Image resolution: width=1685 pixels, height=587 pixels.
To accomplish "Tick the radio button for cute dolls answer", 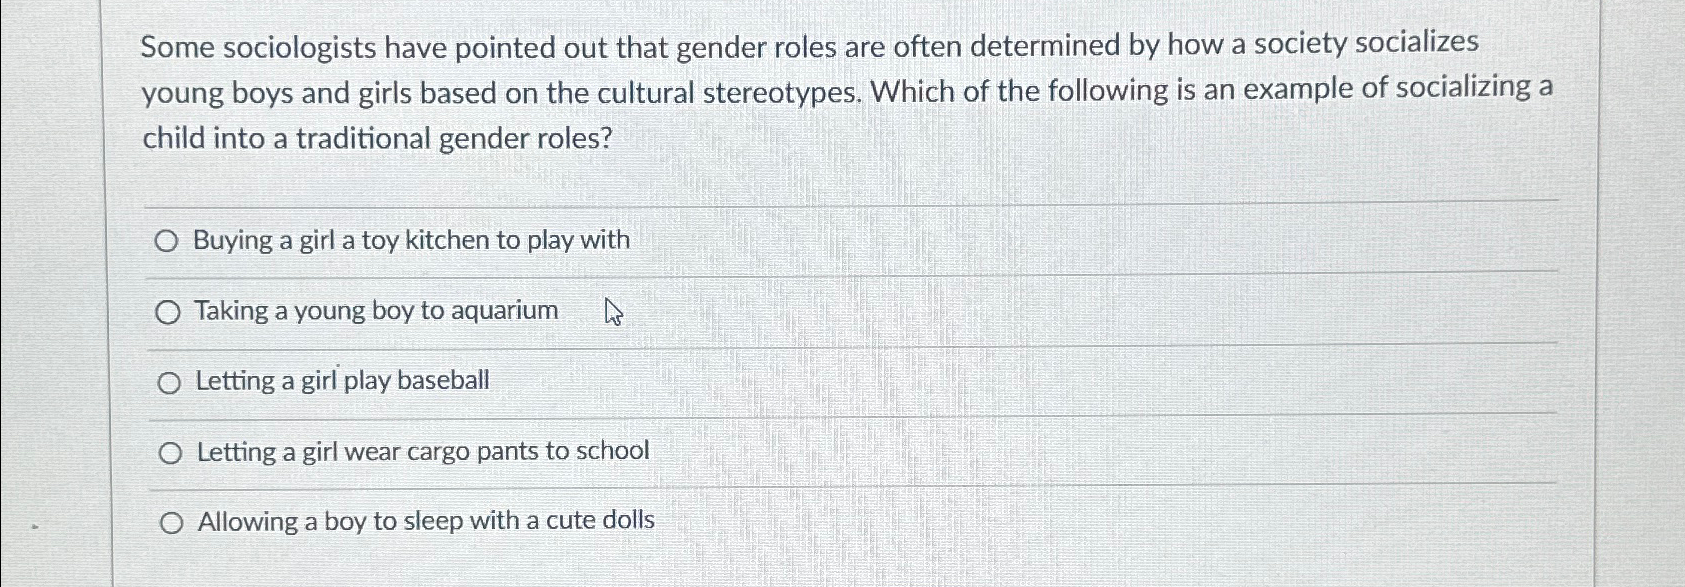I will point(172,523).
